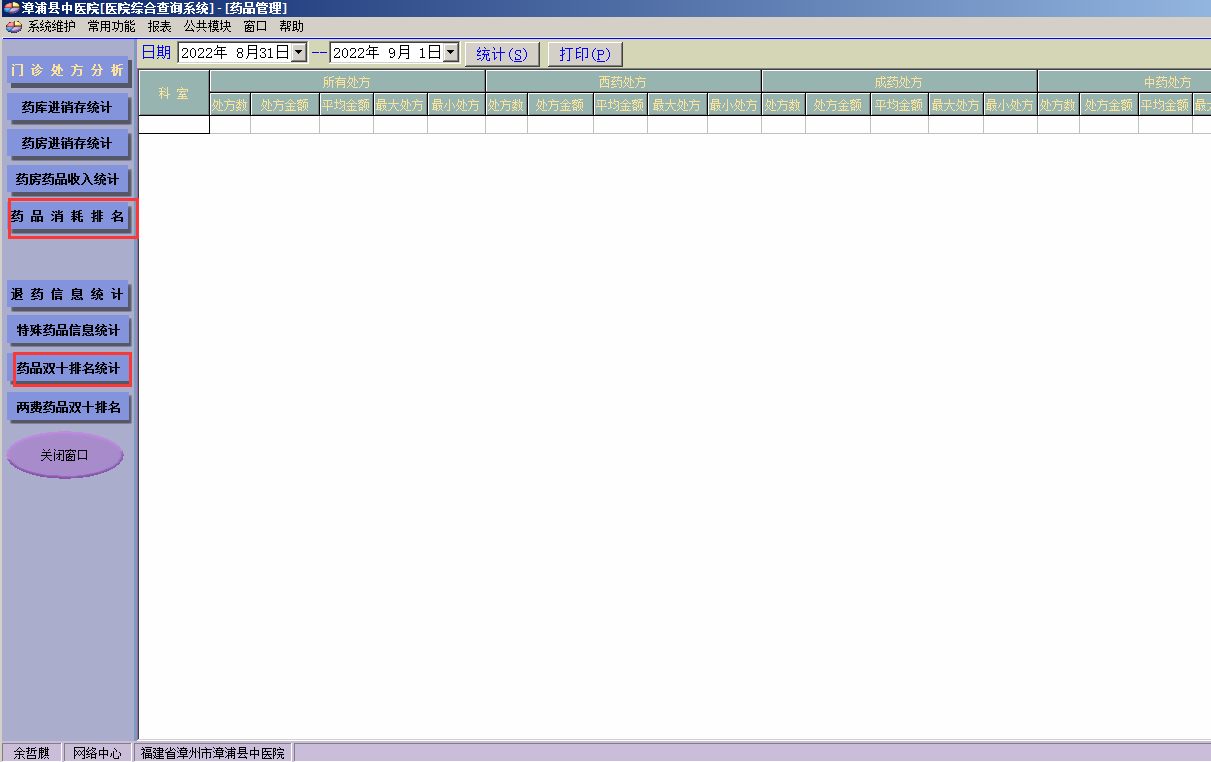Click 处方数 header under 西药处方
This screenshot has height=762, width=1211.
pyautogui.click(x=506, y=104)
